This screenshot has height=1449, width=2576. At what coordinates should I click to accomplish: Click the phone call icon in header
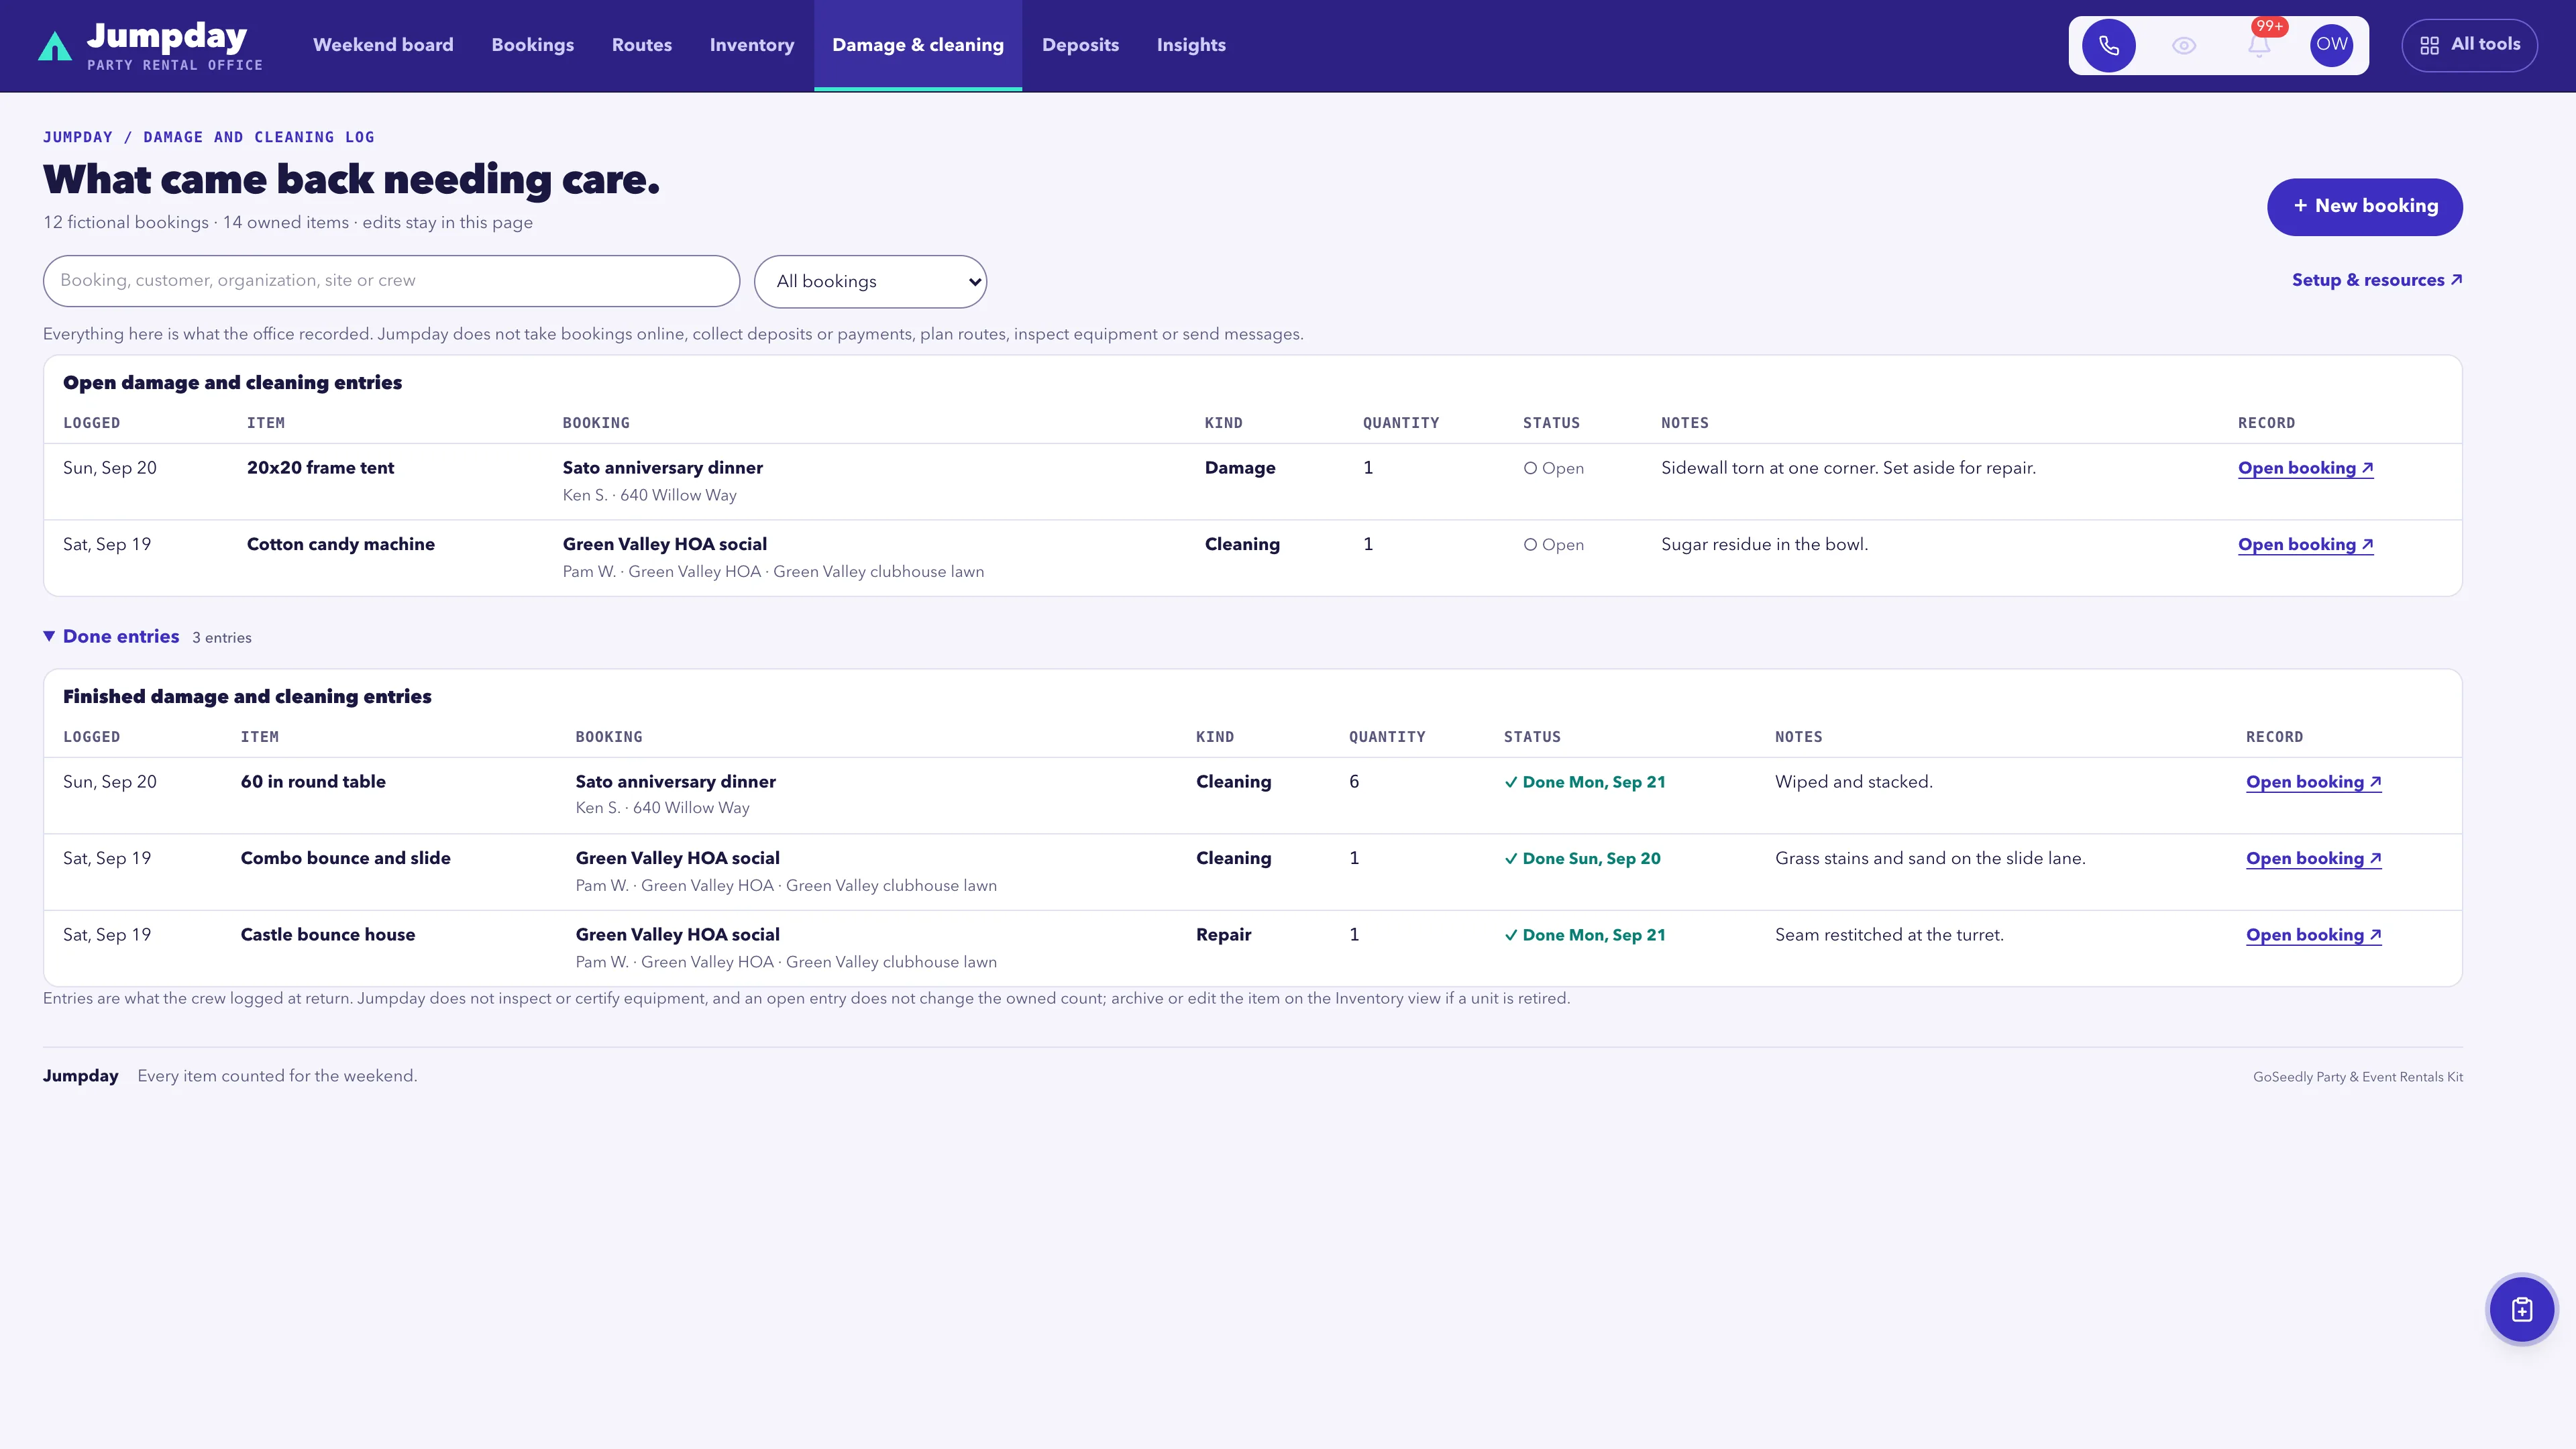[2108, 45]
